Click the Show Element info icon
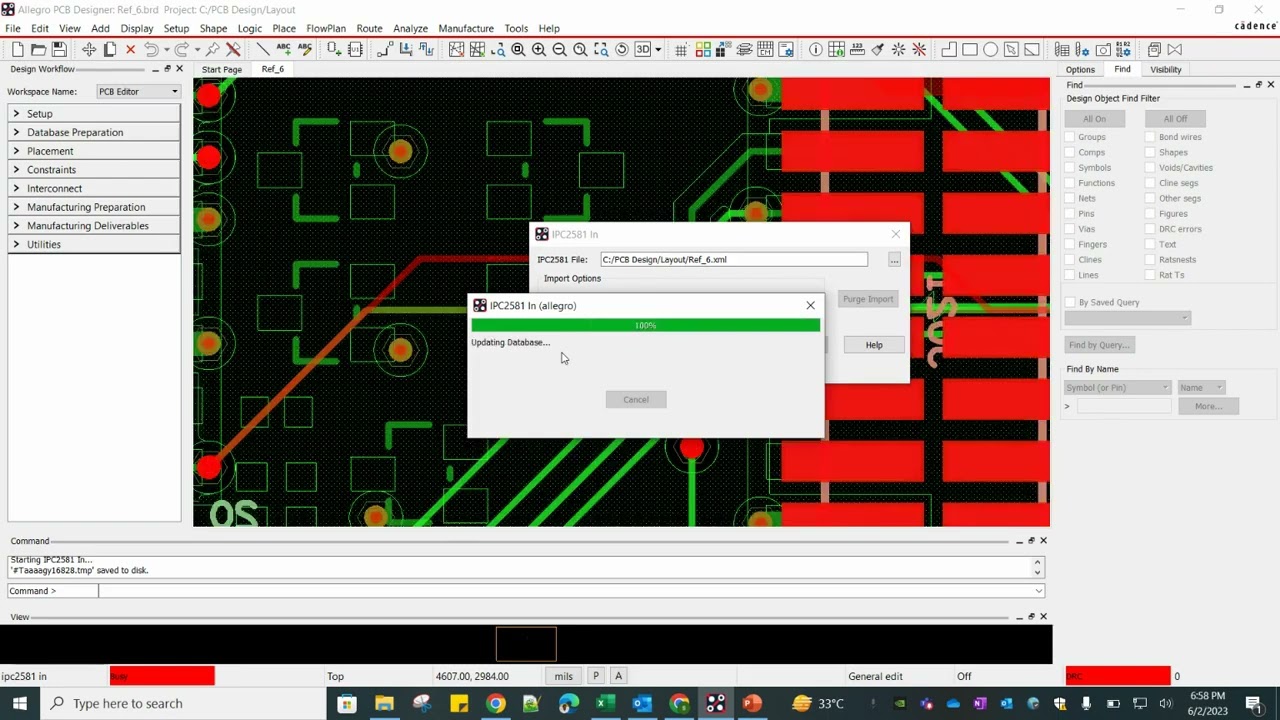 point(816,49)
